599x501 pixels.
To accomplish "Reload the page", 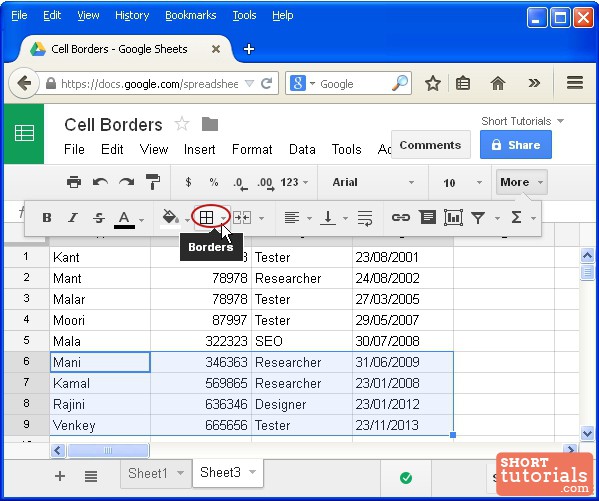I will pyautogui.click(x=266, y=83).
